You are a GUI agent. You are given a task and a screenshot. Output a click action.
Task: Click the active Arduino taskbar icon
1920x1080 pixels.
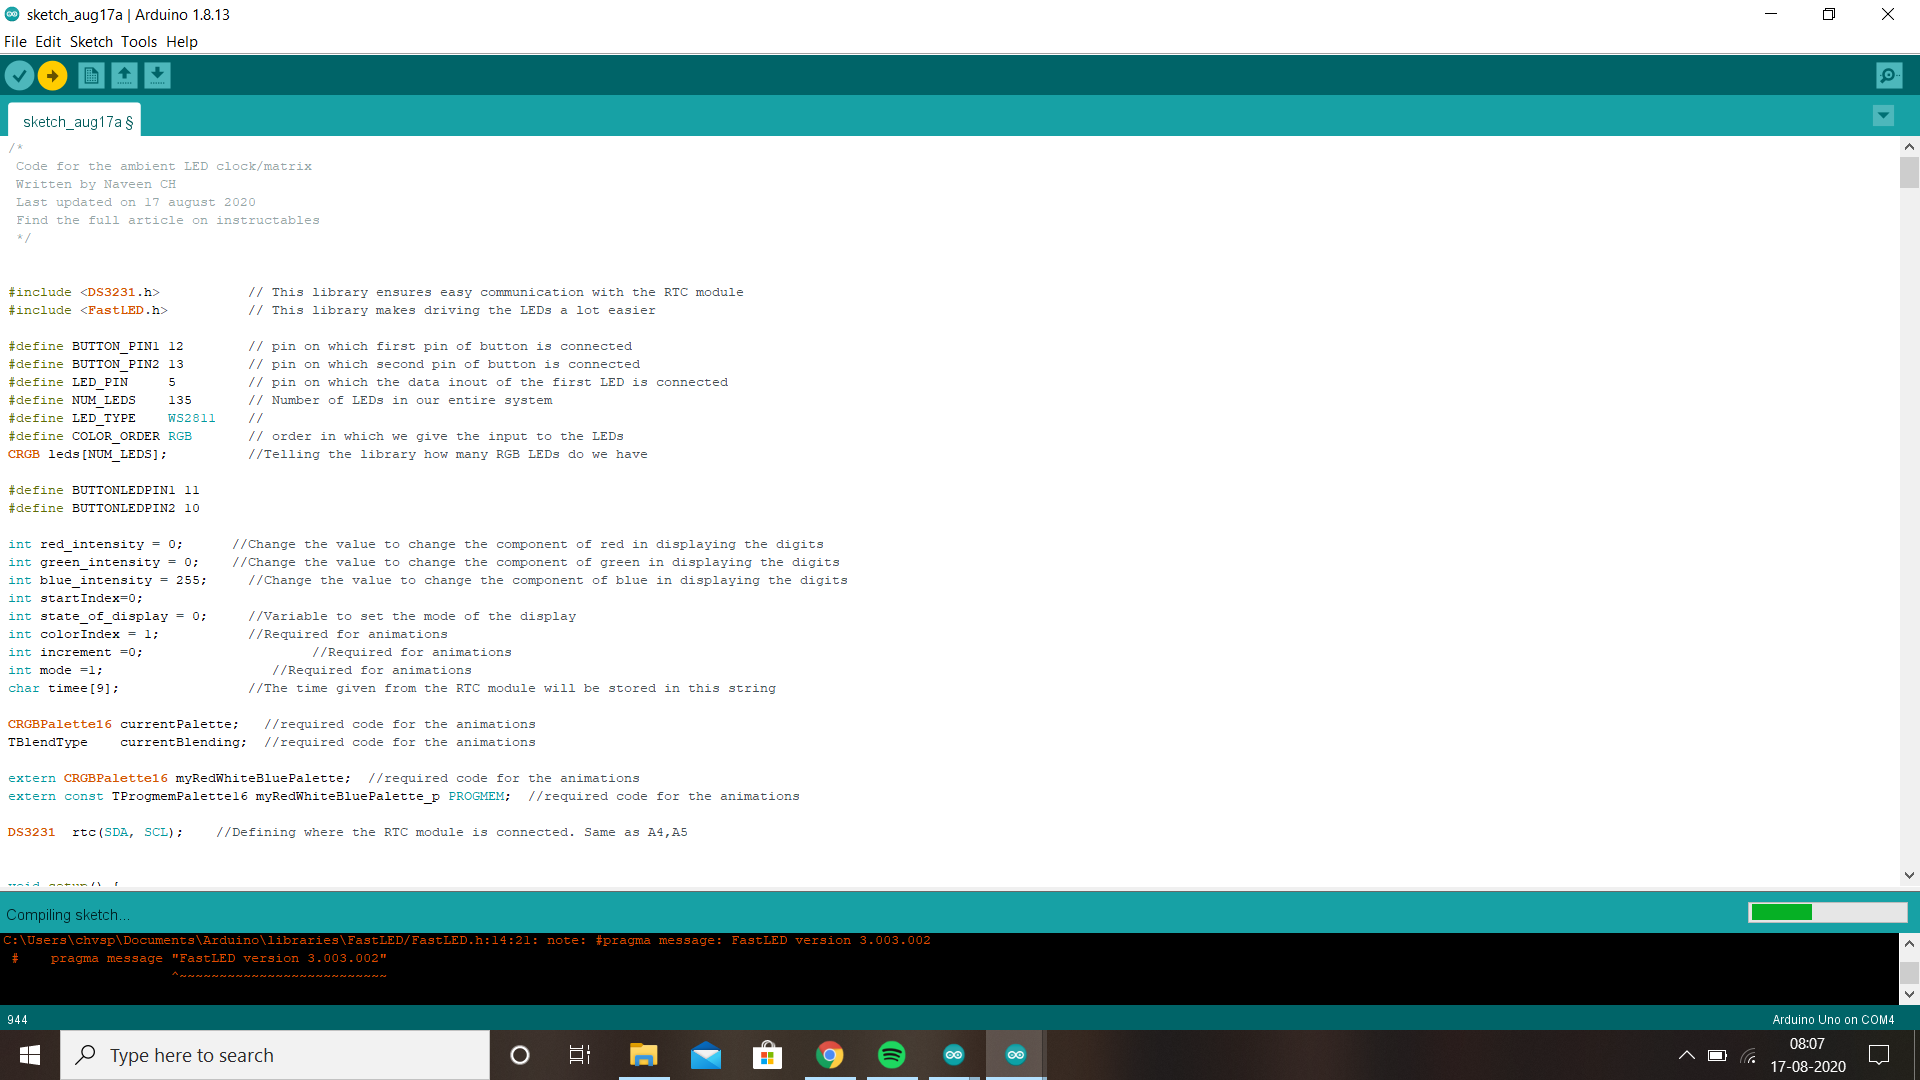1015,1055
